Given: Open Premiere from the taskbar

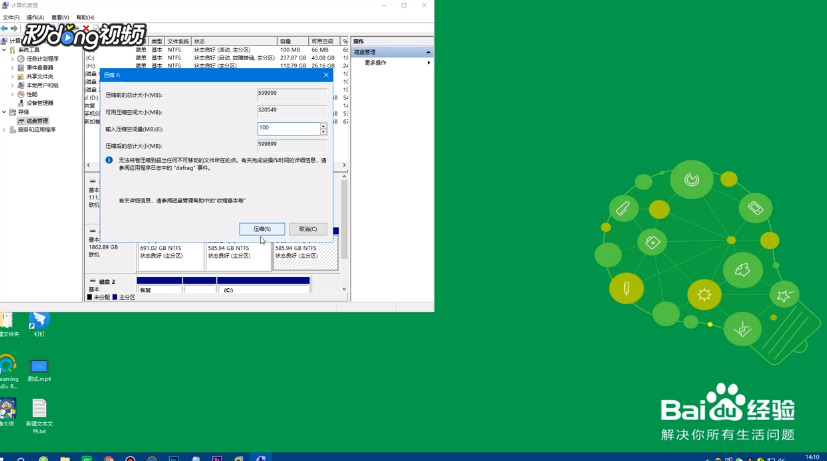Looking at the screenshot, I should [217, 458].
